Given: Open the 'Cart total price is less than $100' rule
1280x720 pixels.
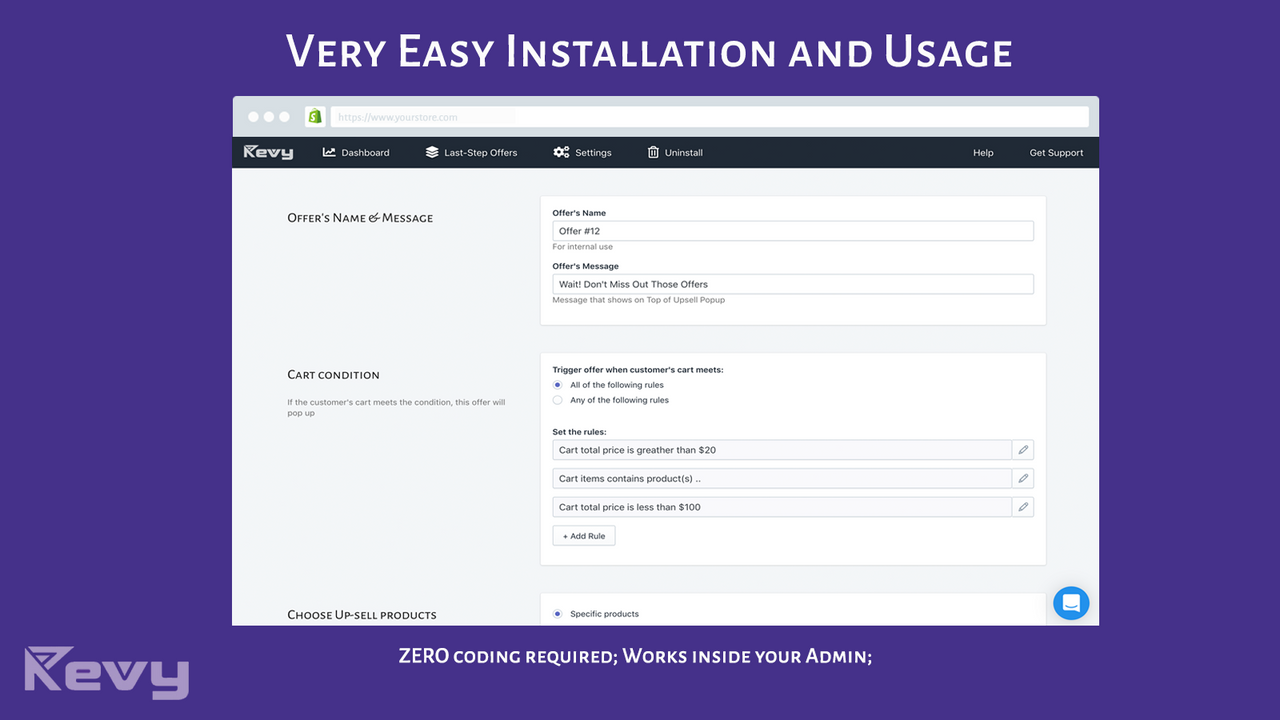Looking at the screenshot, I should click(785, 506).
